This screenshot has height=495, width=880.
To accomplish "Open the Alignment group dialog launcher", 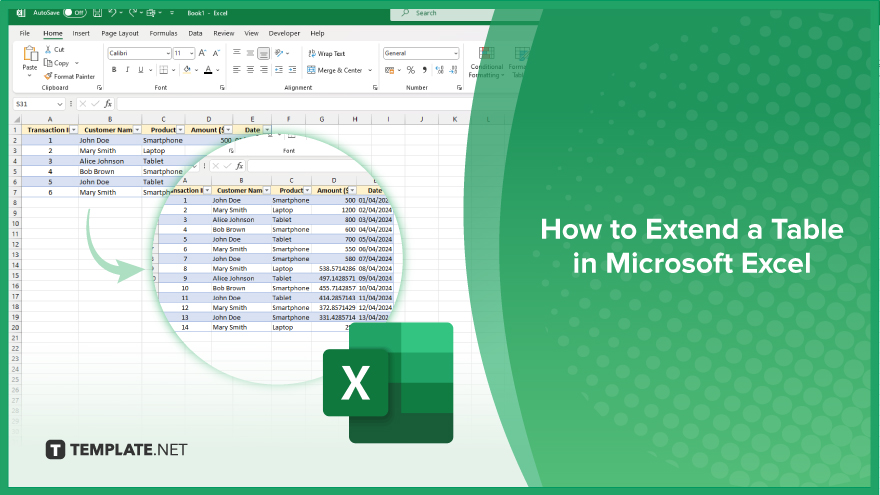I will tap(375, 88).
